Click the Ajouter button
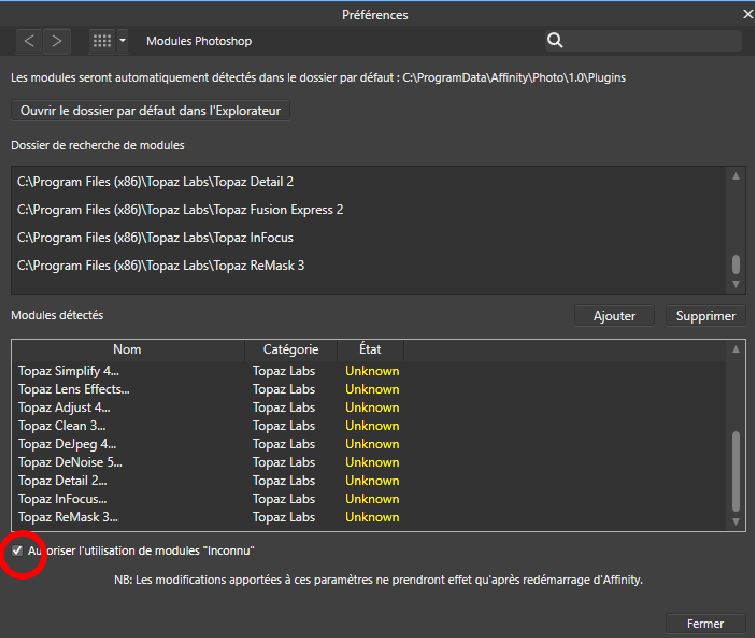755x638 pixels. [x=614, y=316]
